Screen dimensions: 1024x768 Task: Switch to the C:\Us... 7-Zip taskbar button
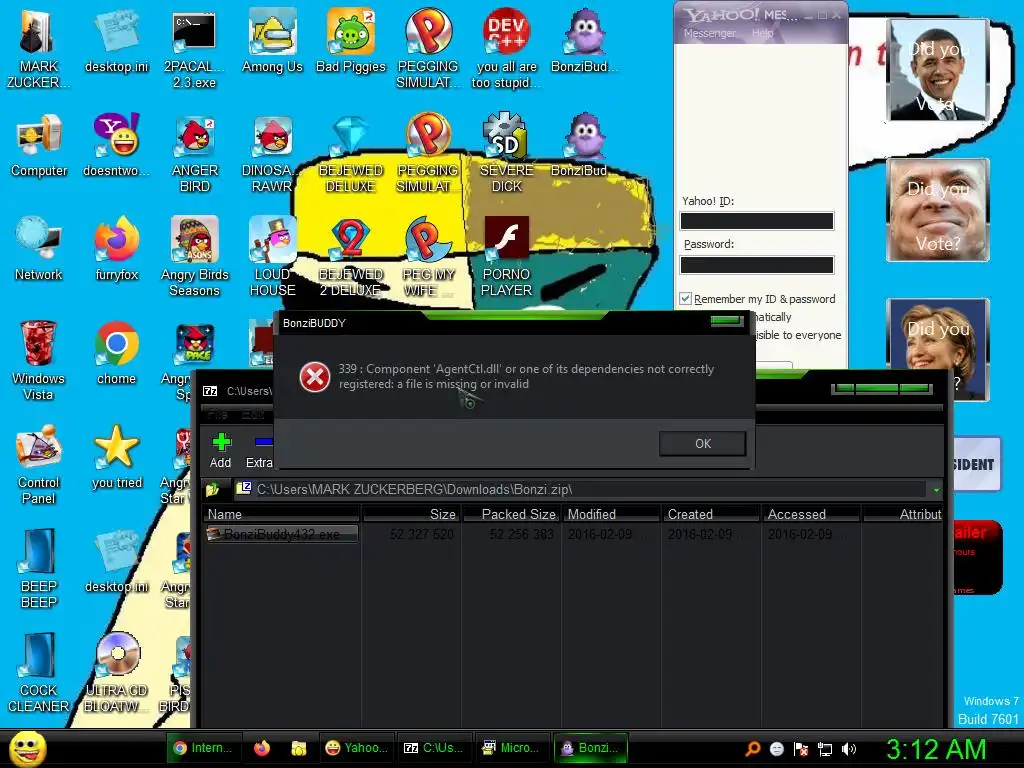click(x=434, y=748)
